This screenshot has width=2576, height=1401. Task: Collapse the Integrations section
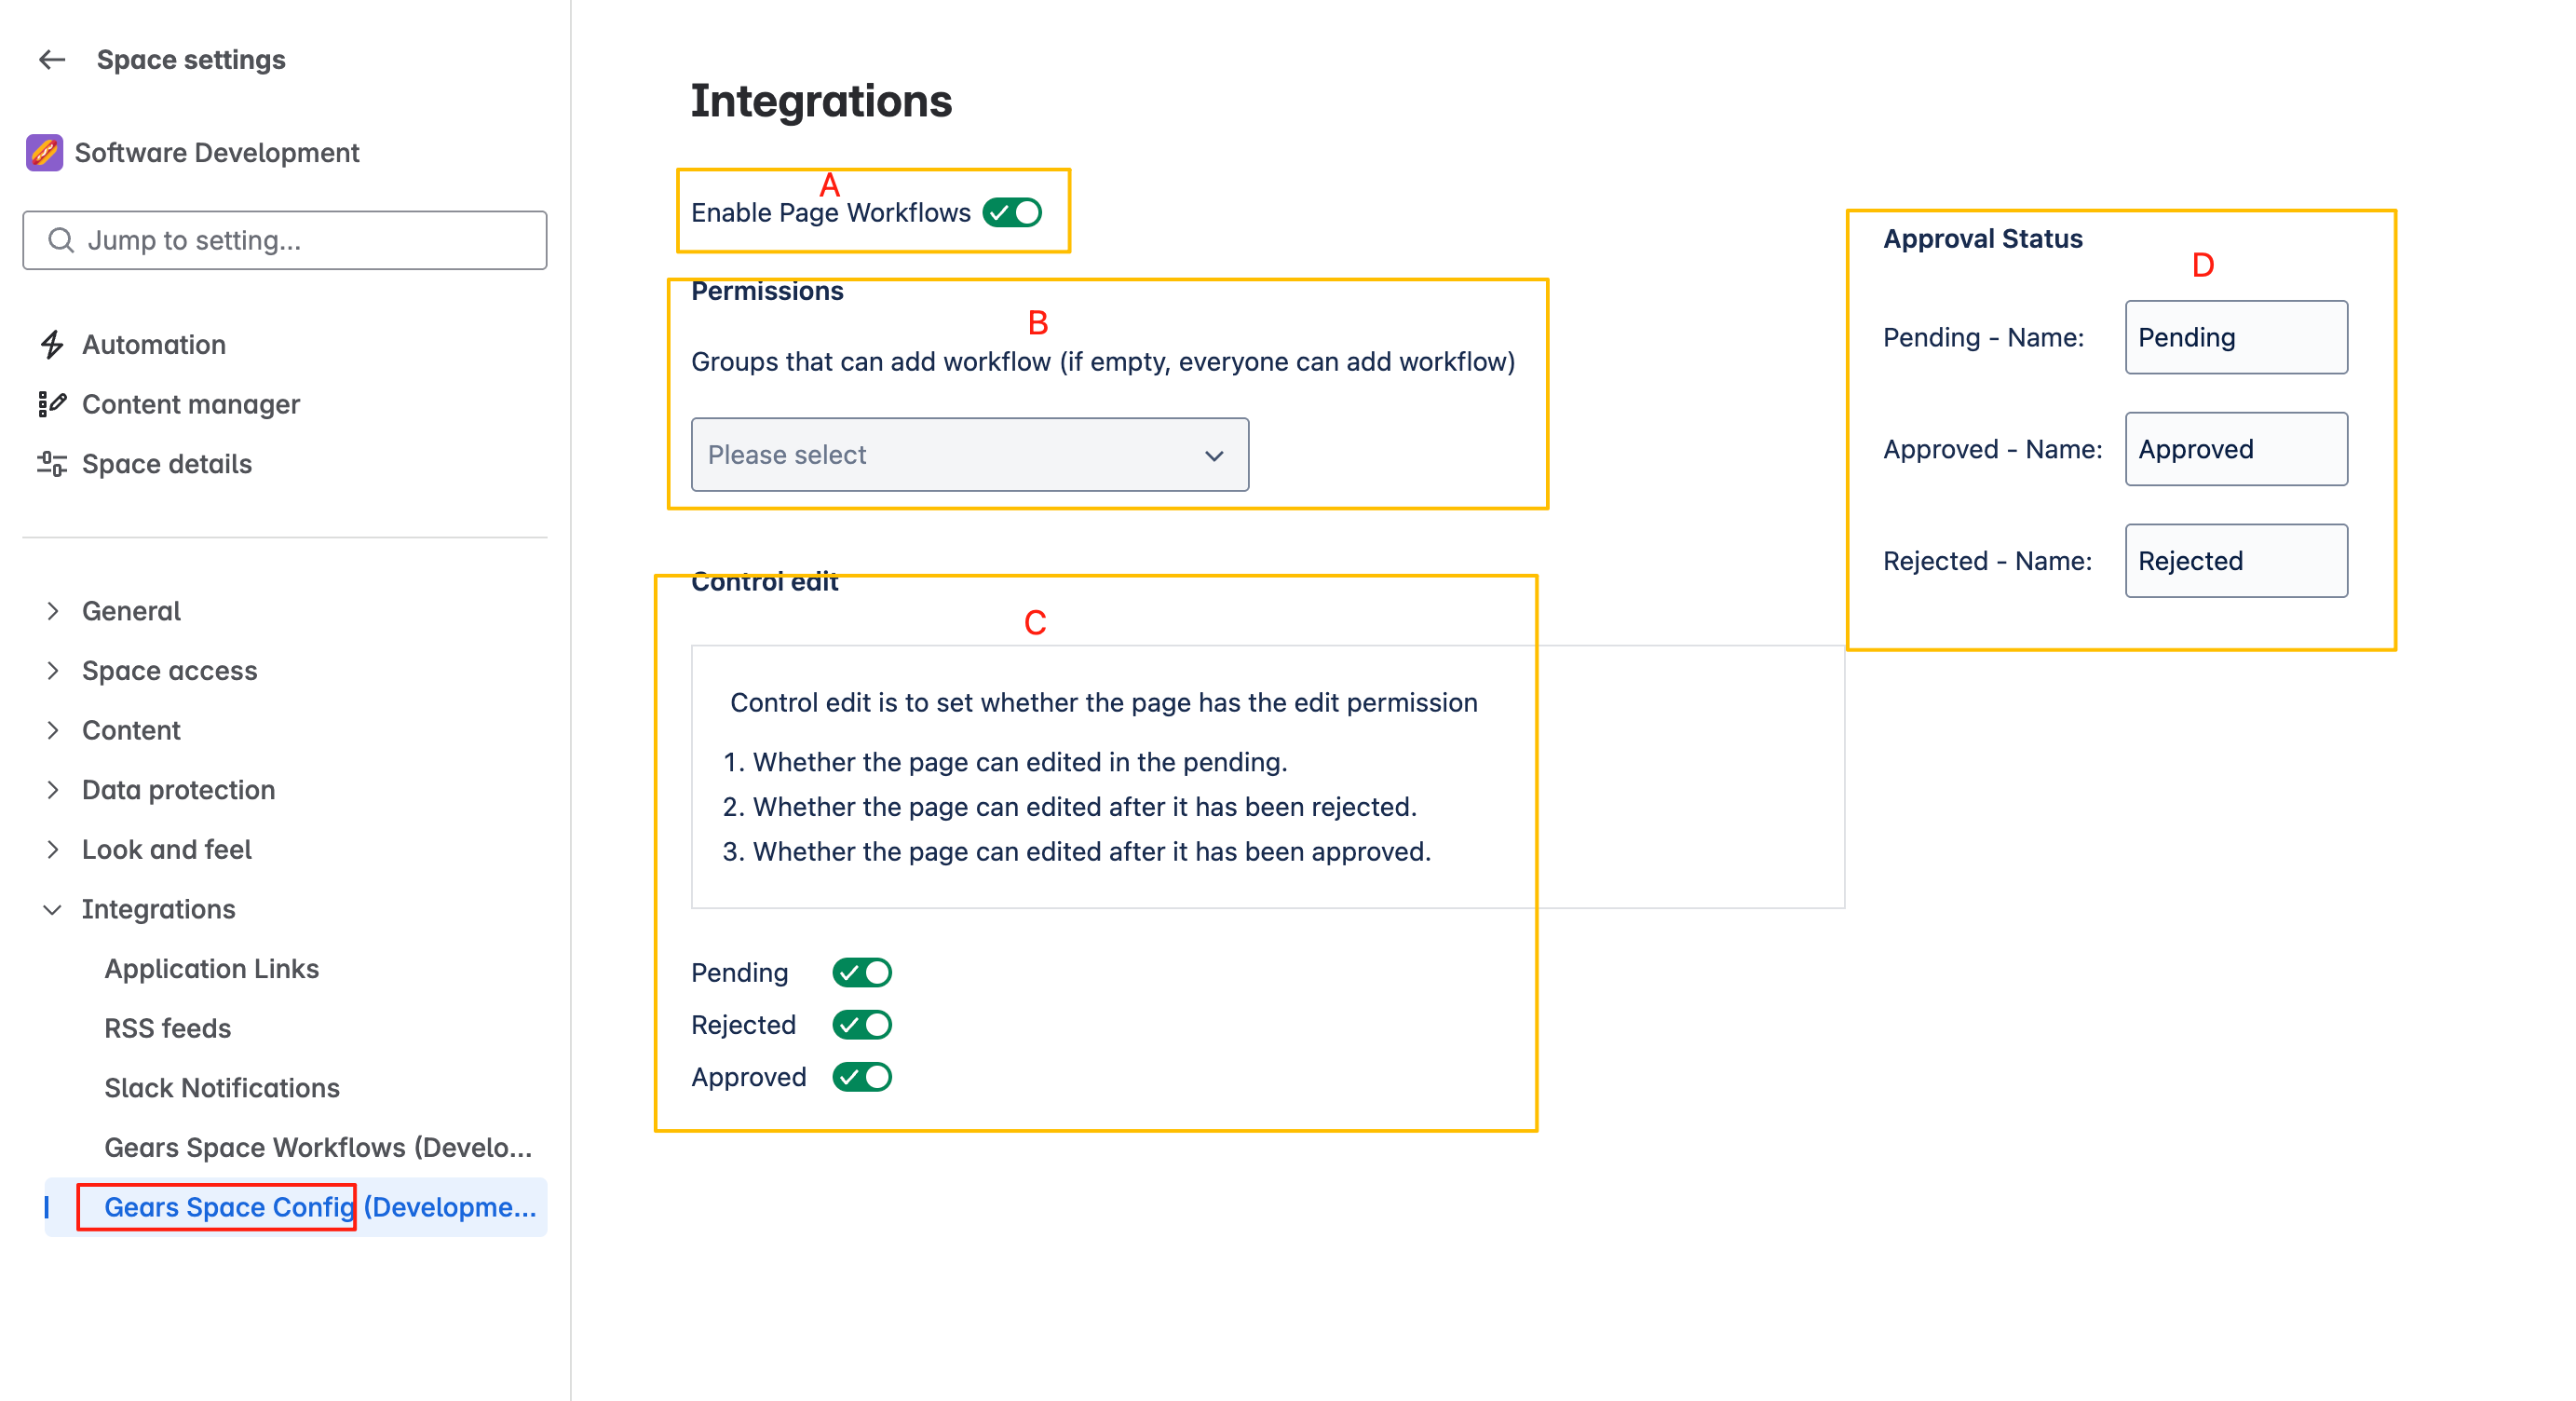(53, 909)
